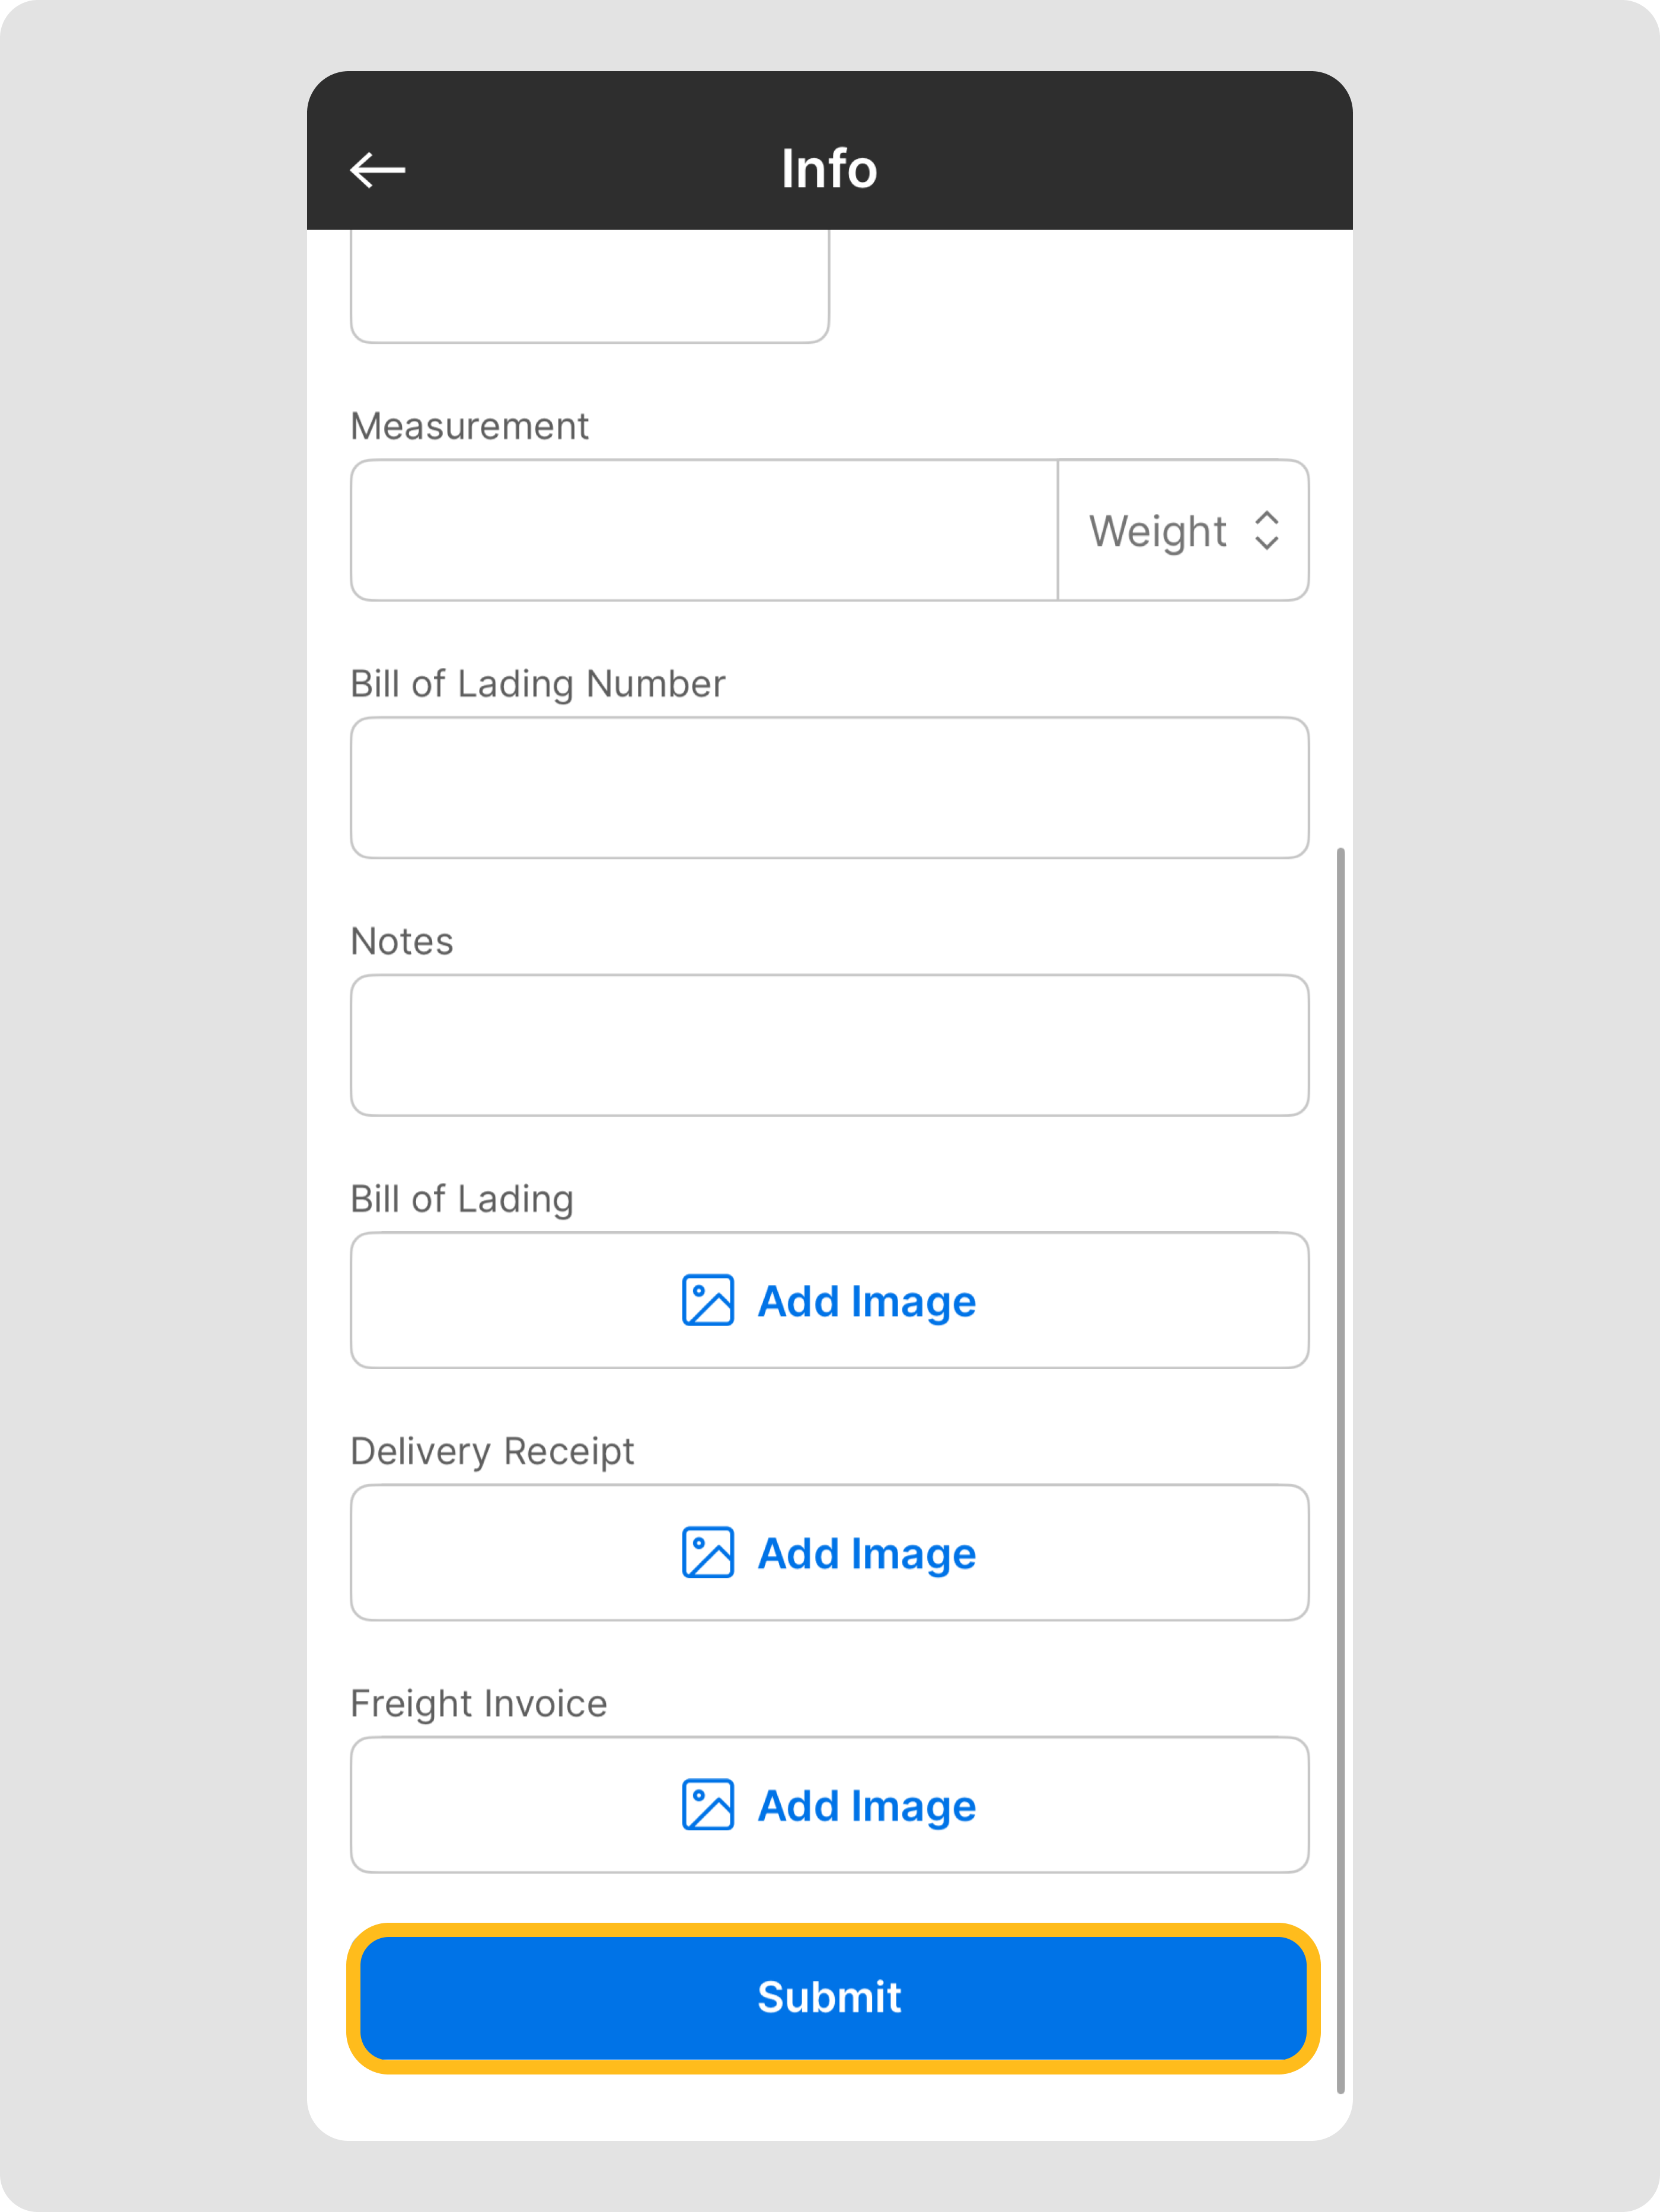Click into the Bill of Lading Number field

[829, 788]
